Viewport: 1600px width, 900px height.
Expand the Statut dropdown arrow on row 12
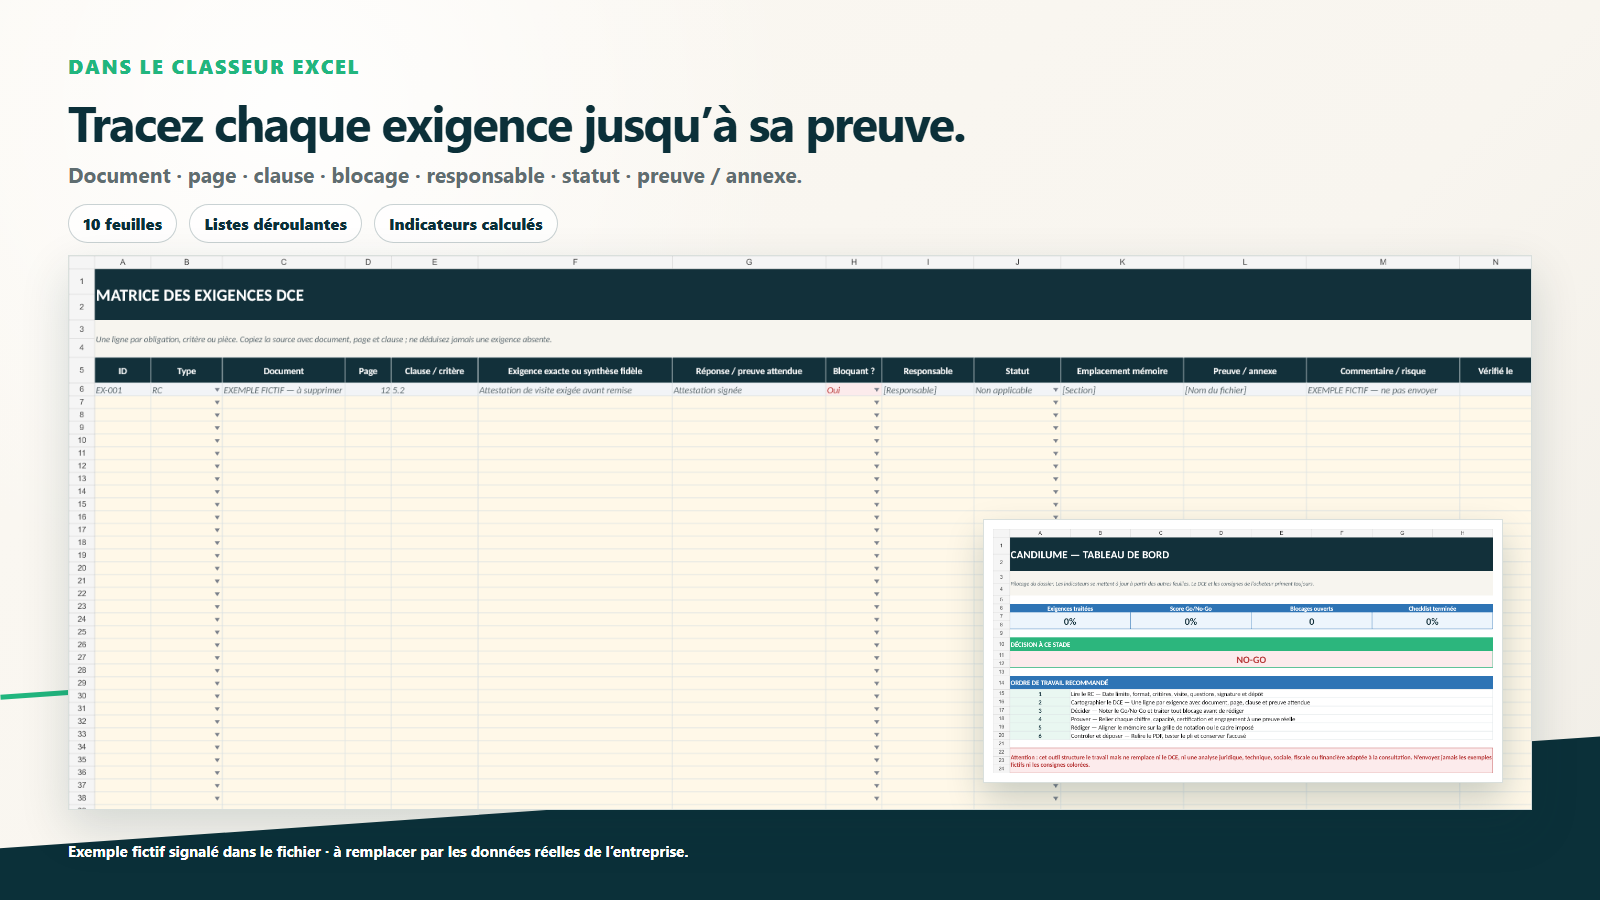(x=1055, y=466)
